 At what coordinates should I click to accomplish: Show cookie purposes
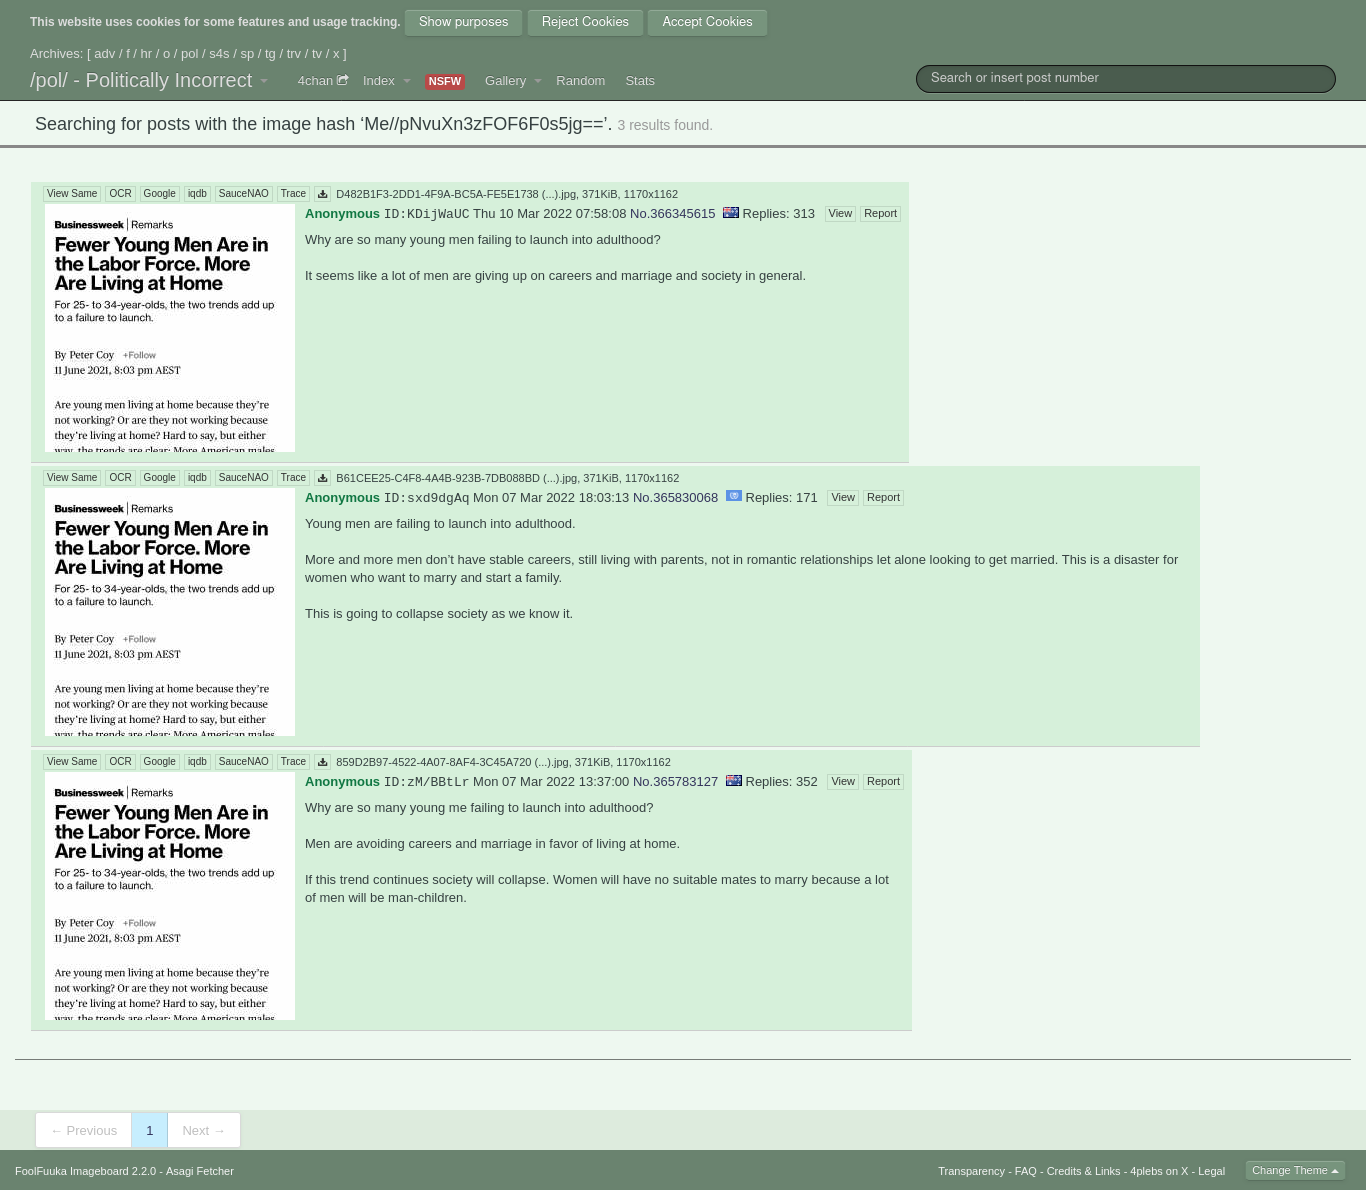[x=463, y=22]
